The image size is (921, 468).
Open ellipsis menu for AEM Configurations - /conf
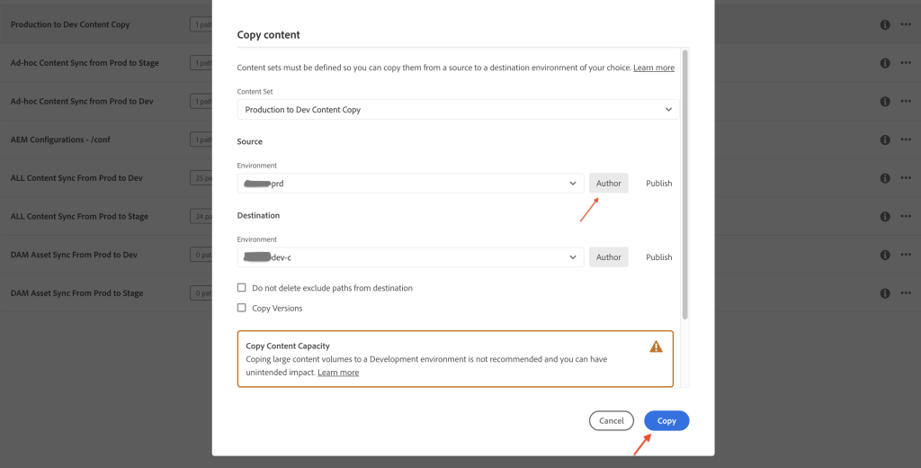click(x=905, y=140)
